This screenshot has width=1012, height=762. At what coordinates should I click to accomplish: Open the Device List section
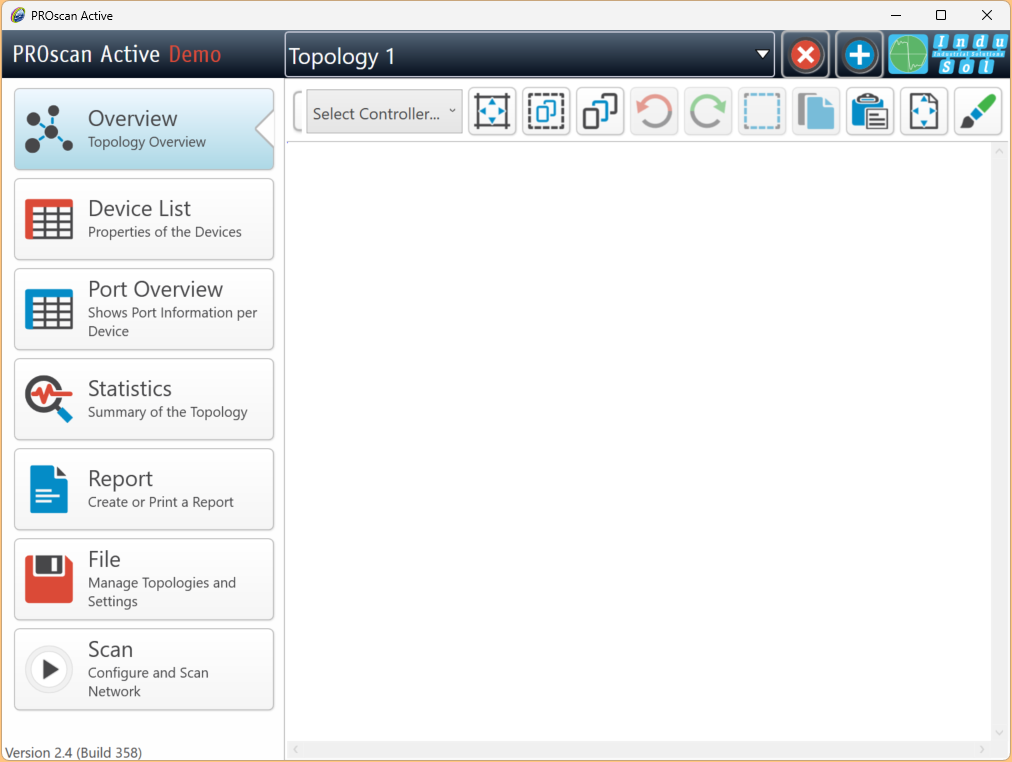point(144,219)
